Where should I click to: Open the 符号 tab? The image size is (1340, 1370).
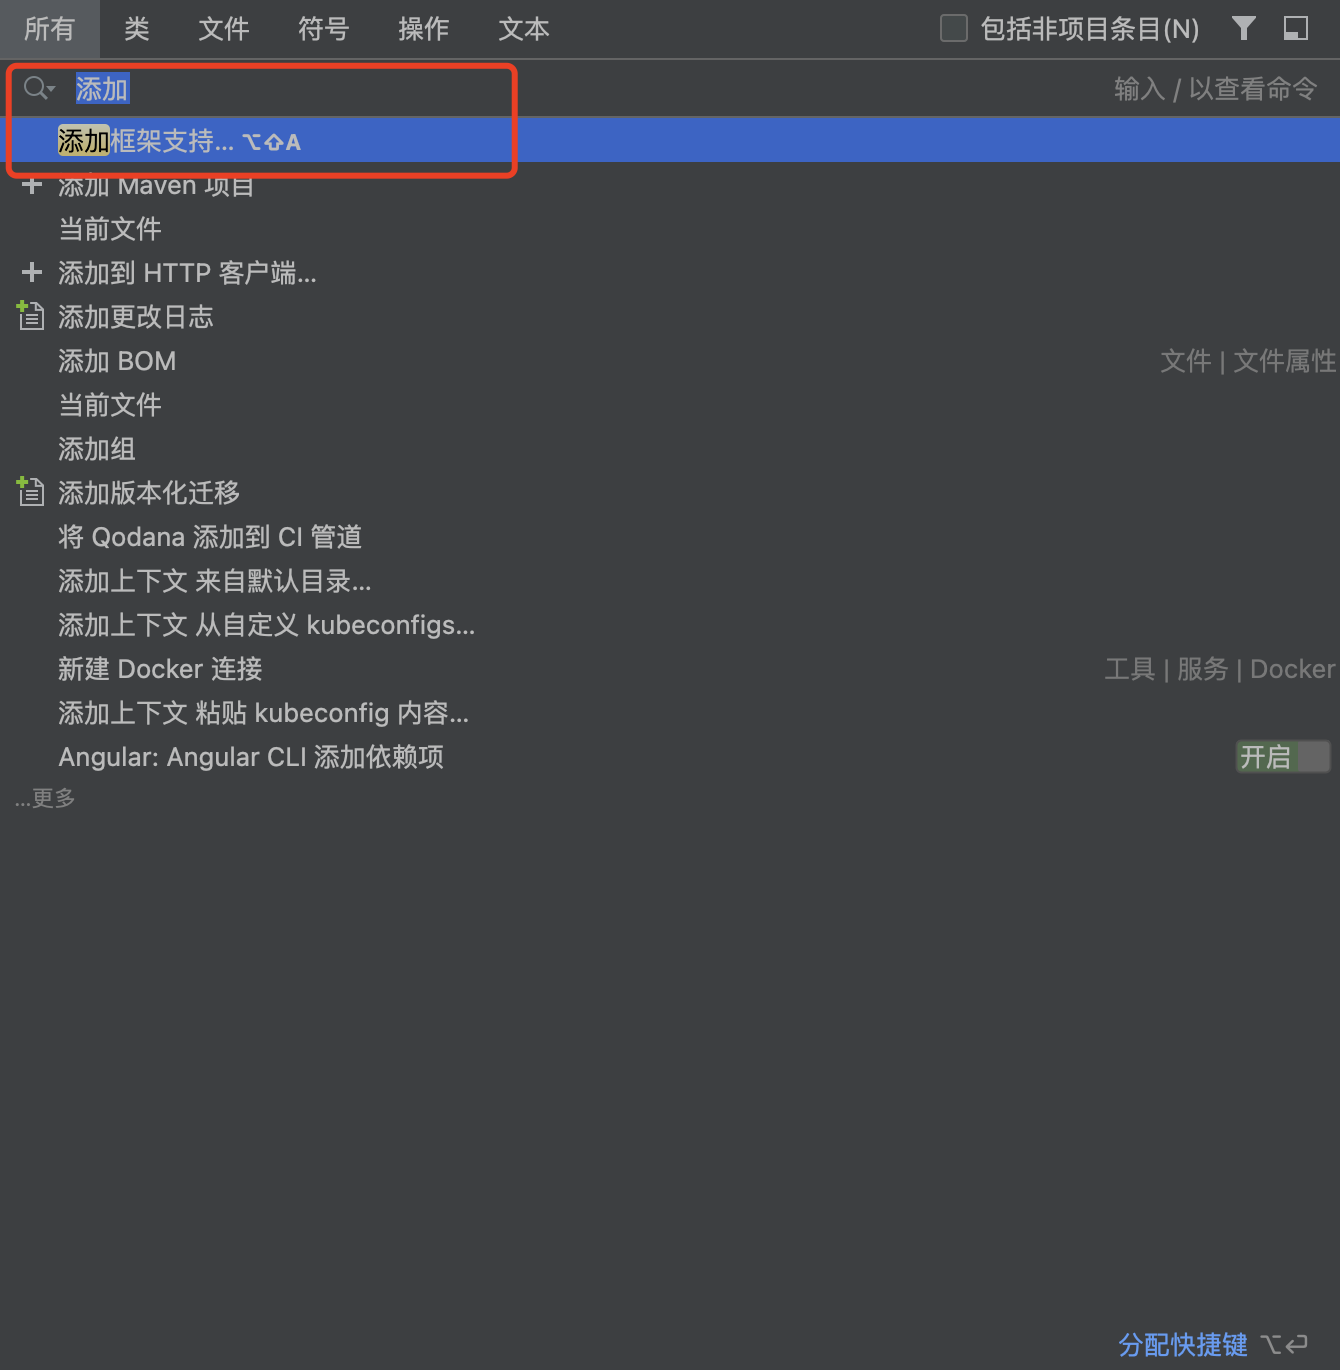click(324, 29)
